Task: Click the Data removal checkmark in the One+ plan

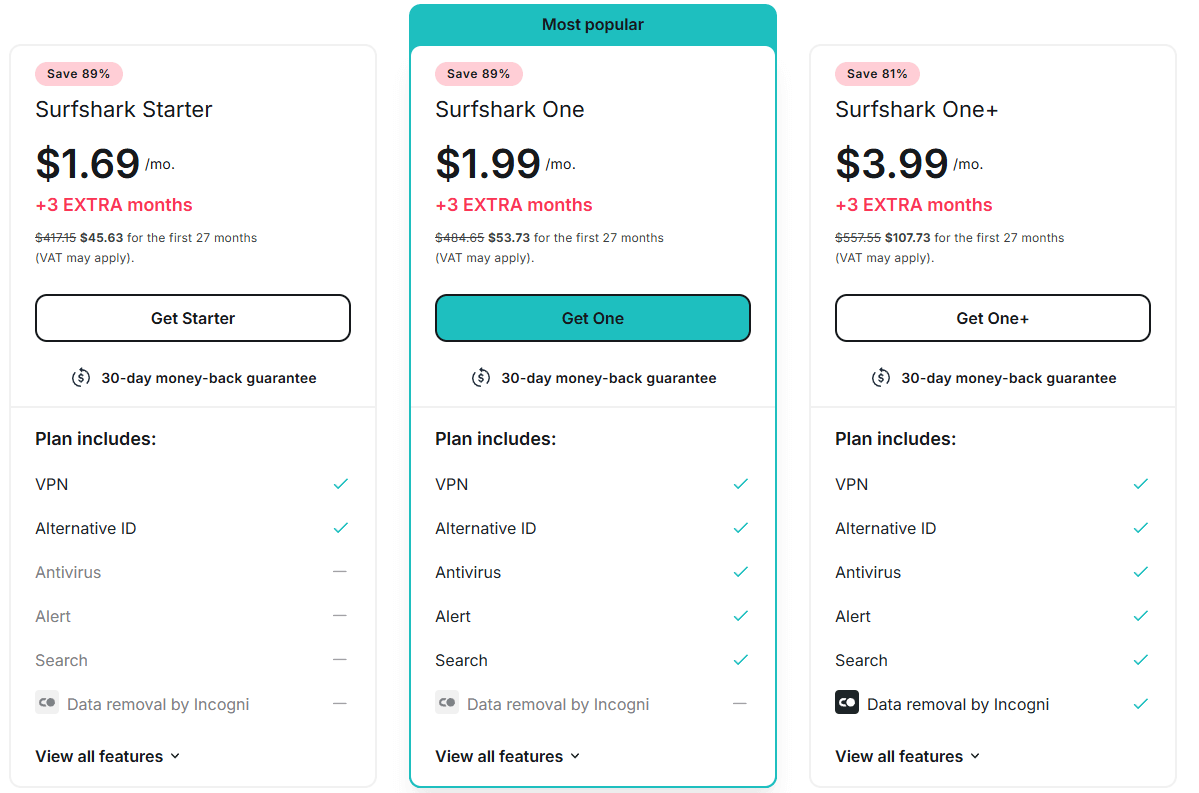Action: pos(1140,704)
